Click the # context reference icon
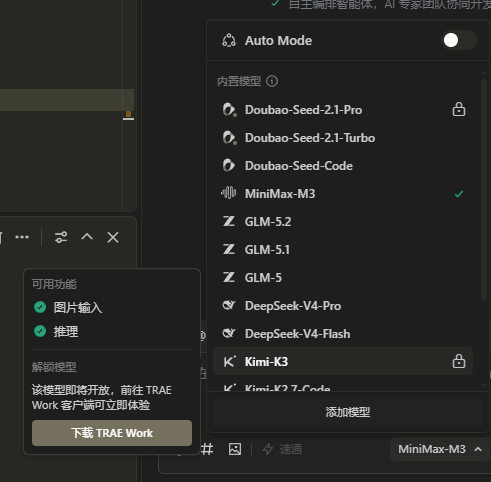The height and width of the screenshot is (482, 491). 207,449
